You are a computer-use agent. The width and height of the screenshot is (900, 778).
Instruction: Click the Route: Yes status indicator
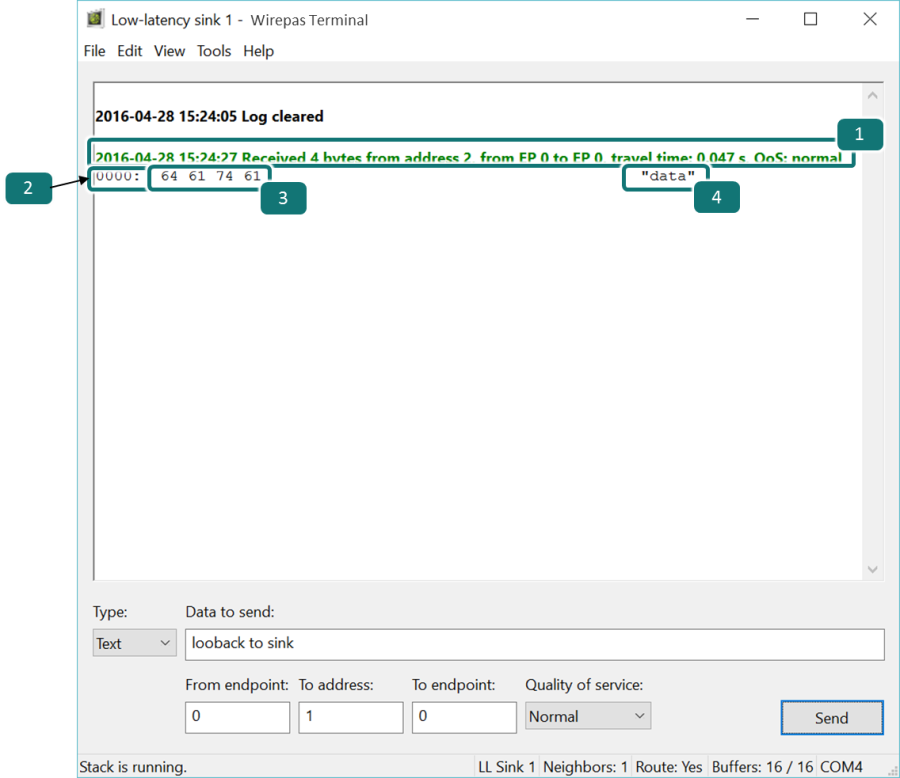pyautogui.click(x=669, y=766)
